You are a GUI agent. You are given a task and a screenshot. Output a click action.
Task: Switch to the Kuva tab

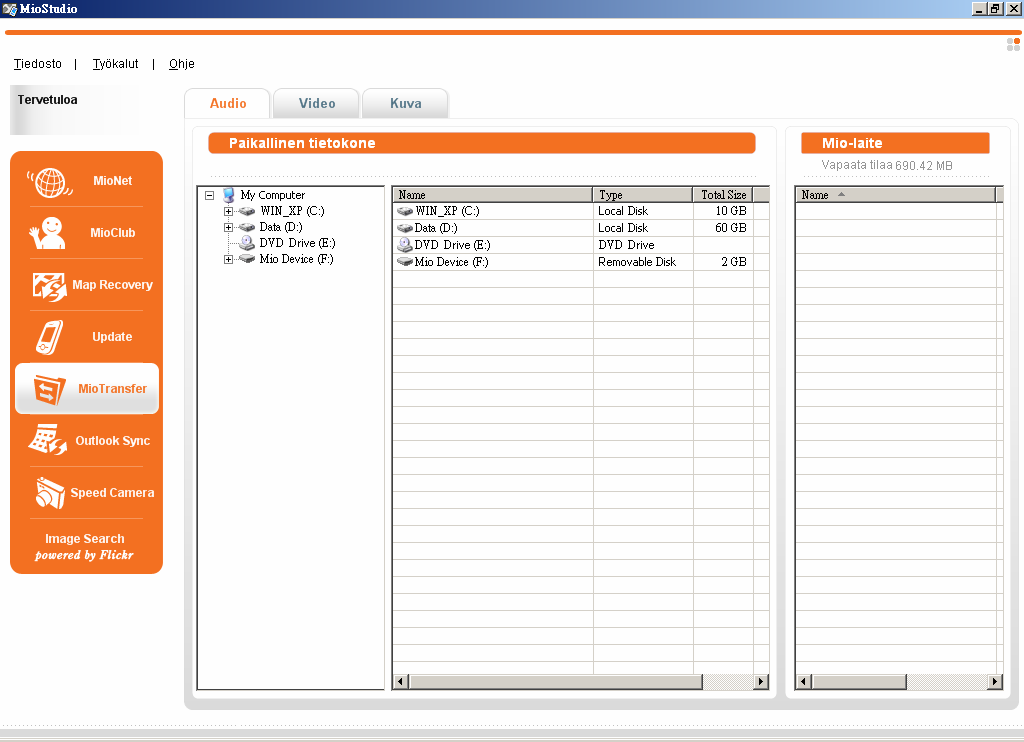click(405, 103)
